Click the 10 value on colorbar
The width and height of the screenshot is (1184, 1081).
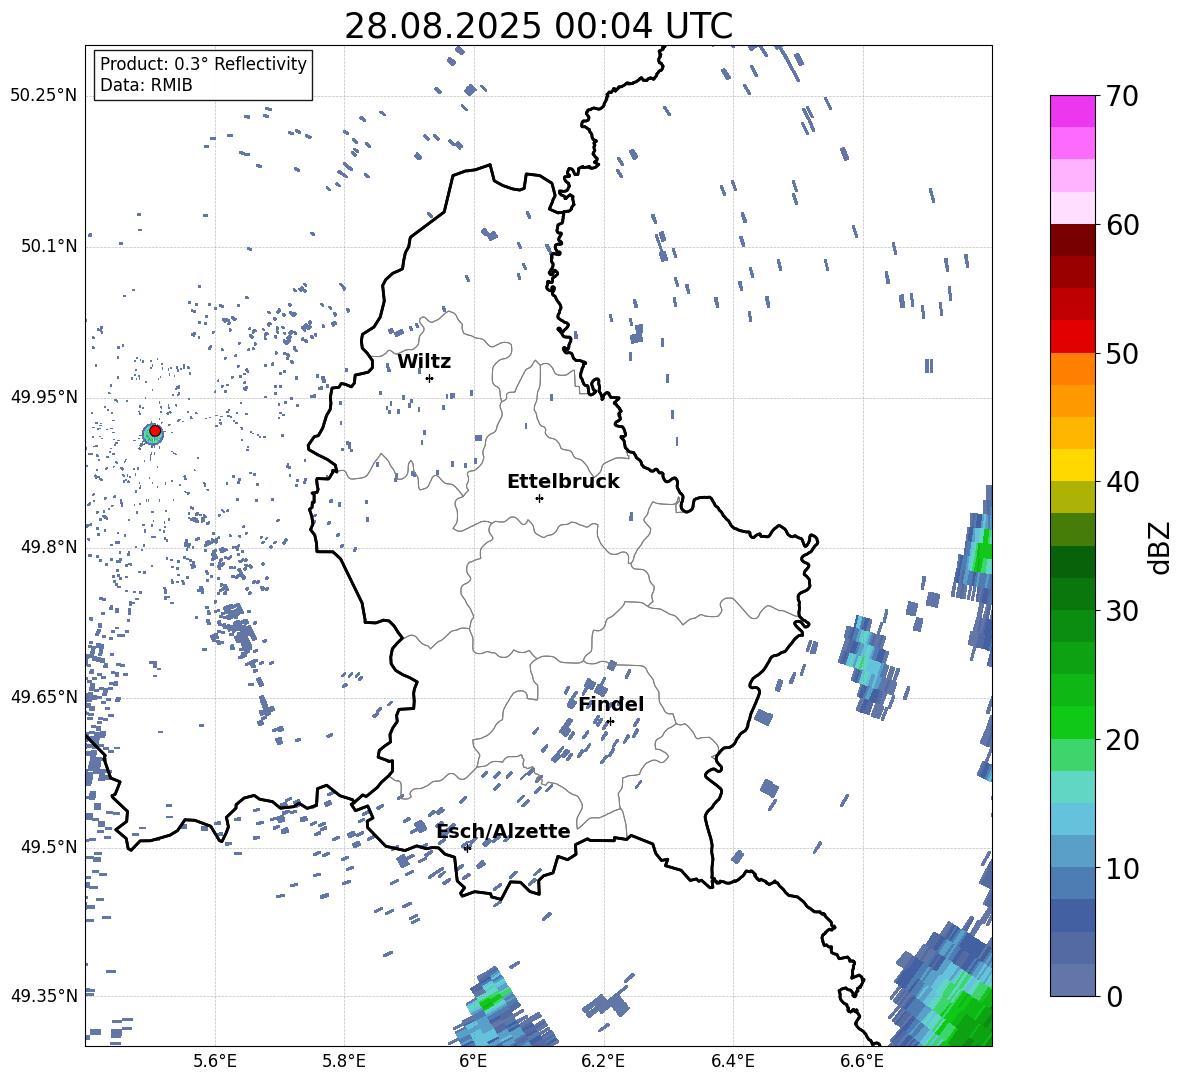click(1122, 868)
